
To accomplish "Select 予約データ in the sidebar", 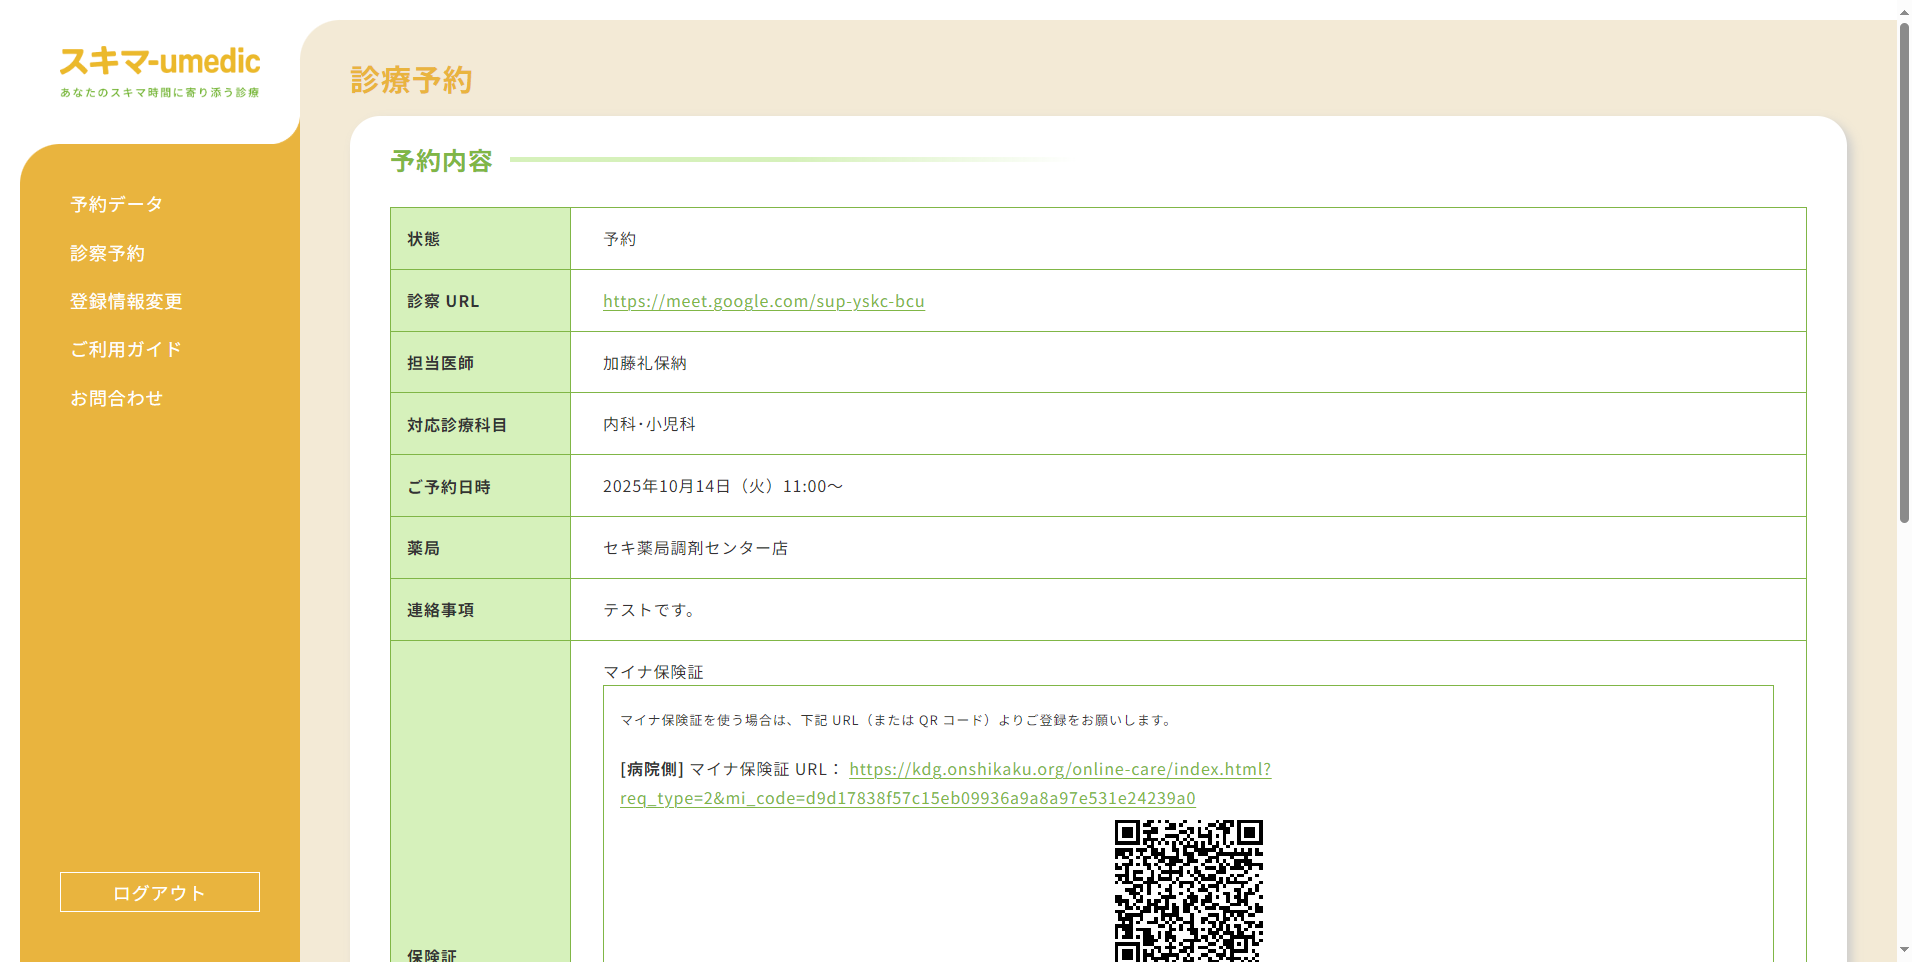I will pos(114,204).
